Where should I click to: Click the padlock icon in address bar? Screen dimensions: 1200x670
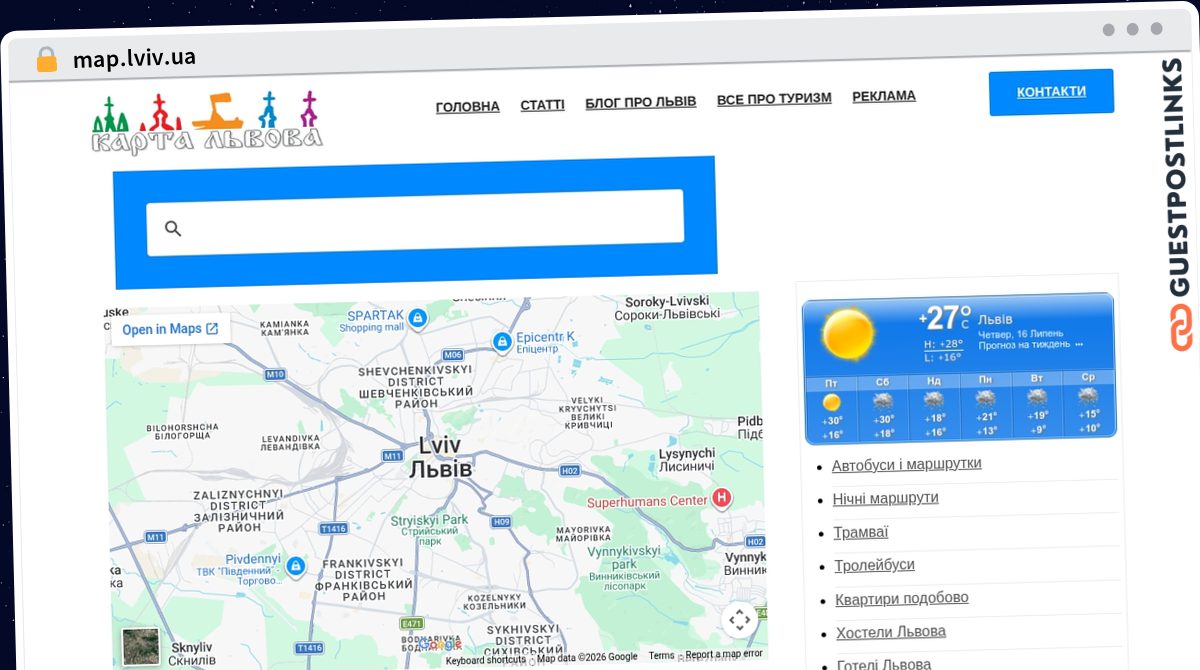pyautogui.click(x=46, y=59)
